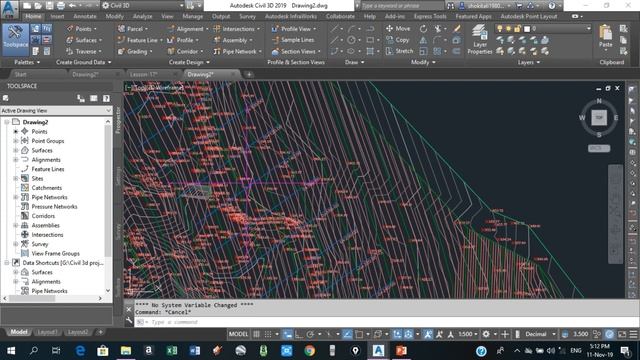Collapse the Drawing2 tree node
Image resolution: width=640 pixels, height=360 pixels.
7,122
